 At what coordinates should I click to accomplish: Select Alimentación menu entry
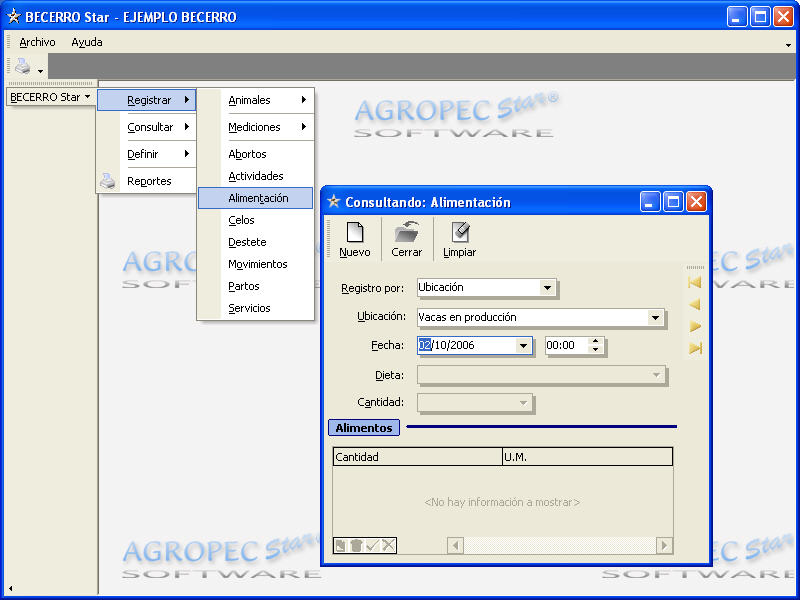(256, 198)
